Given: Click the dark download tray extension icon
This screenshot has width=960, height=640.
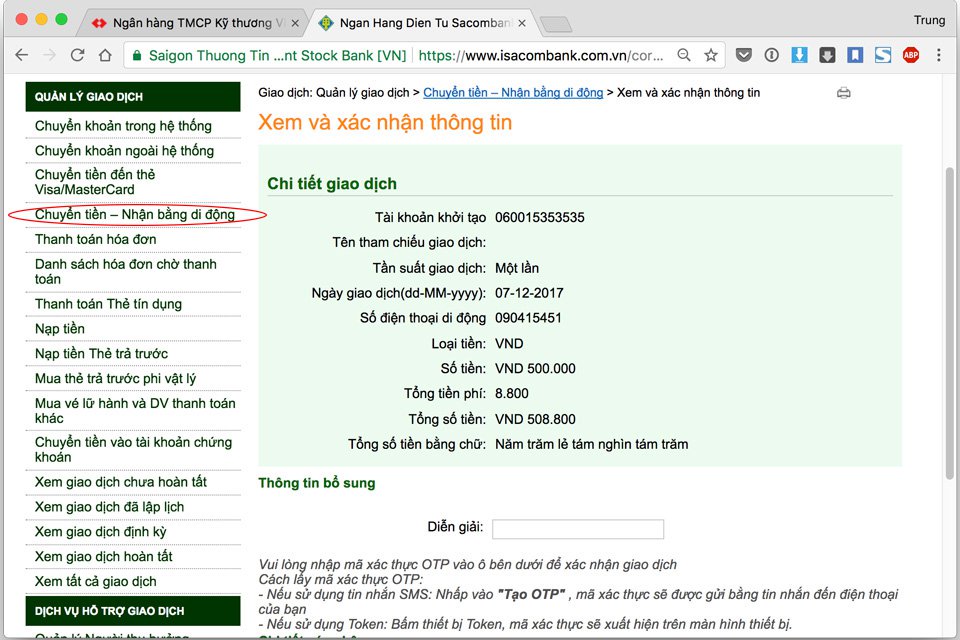Looking at the screenshot, I should [x=827, y=55].
